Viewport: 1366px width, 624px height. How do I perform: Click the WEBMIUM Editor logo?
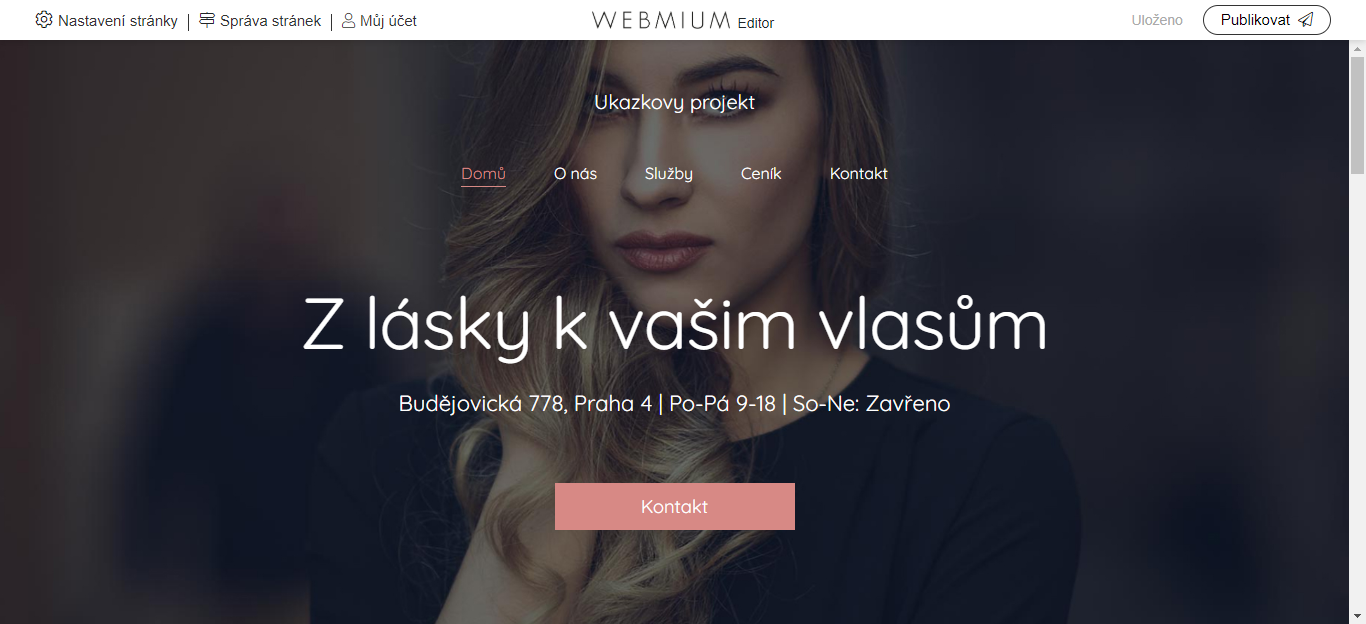[683, 20]
